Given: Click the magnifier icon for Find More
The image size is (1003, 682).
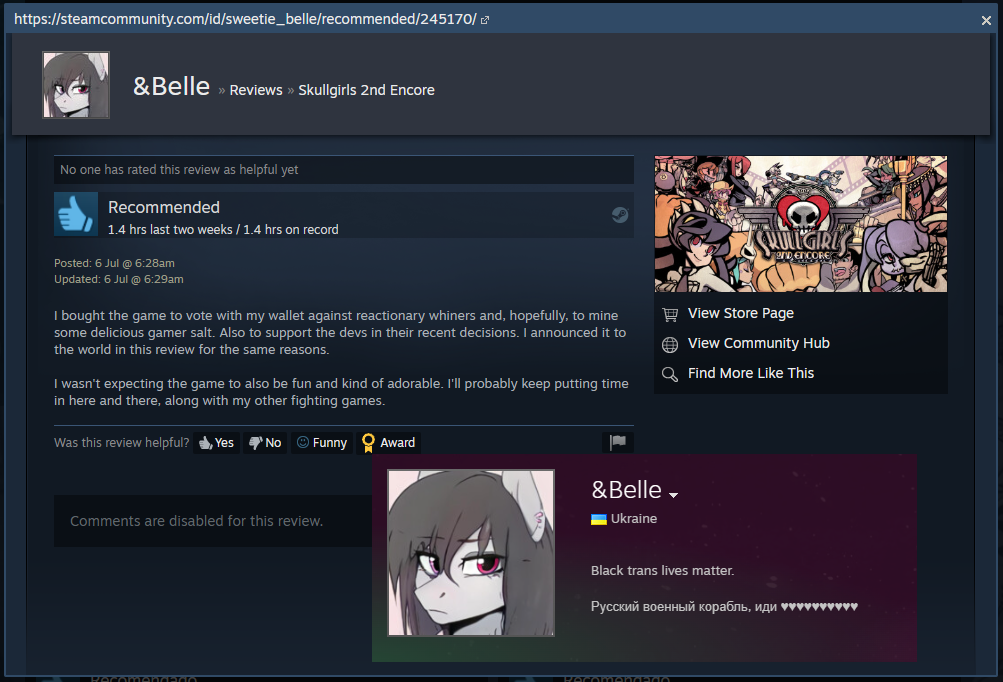Looking at the screenshot, I should [x=670, y=374].
